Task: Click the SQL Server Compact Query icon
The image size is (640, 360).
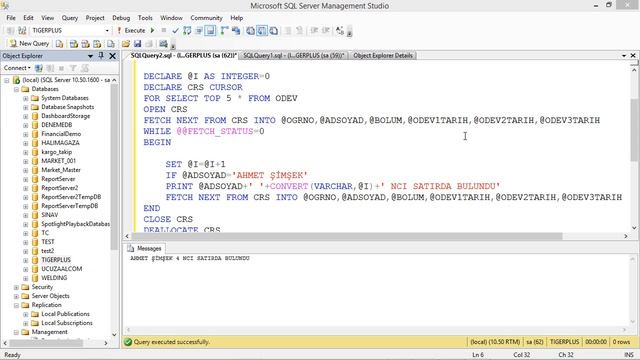Action: (x=111, y=44)
